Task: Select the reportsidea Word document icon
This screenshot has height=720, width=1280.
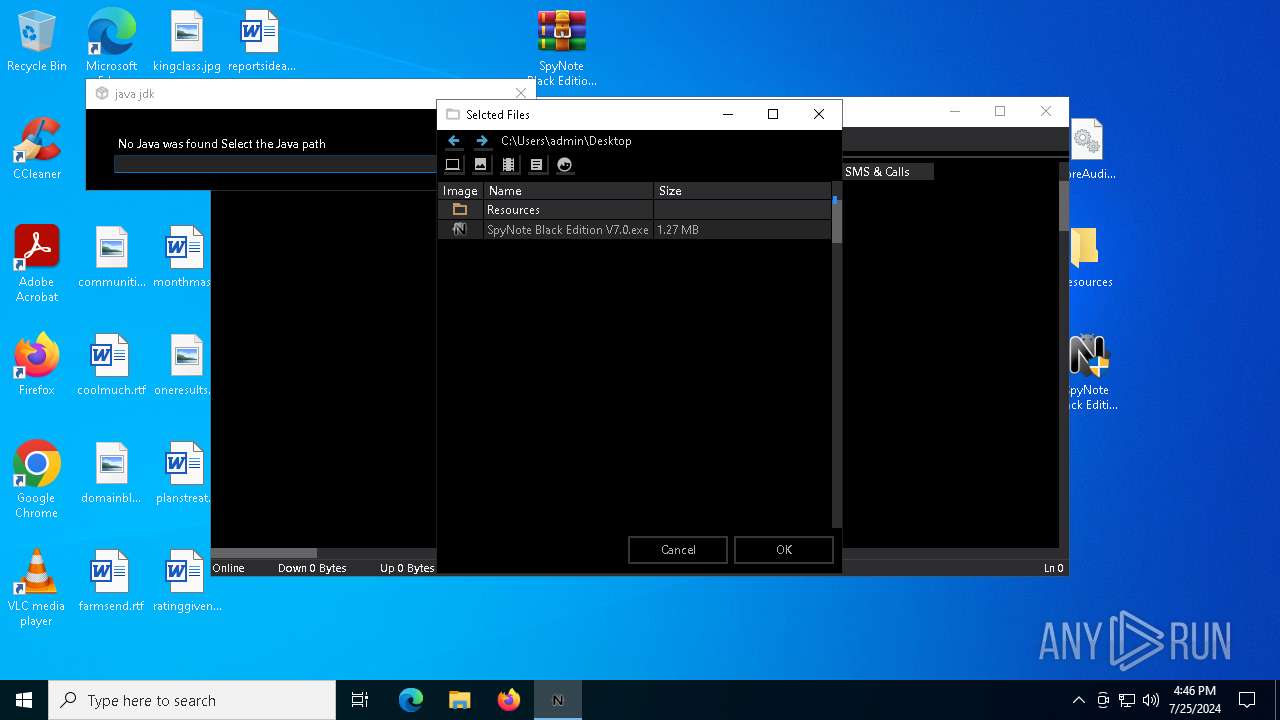Action: point(261,41)
